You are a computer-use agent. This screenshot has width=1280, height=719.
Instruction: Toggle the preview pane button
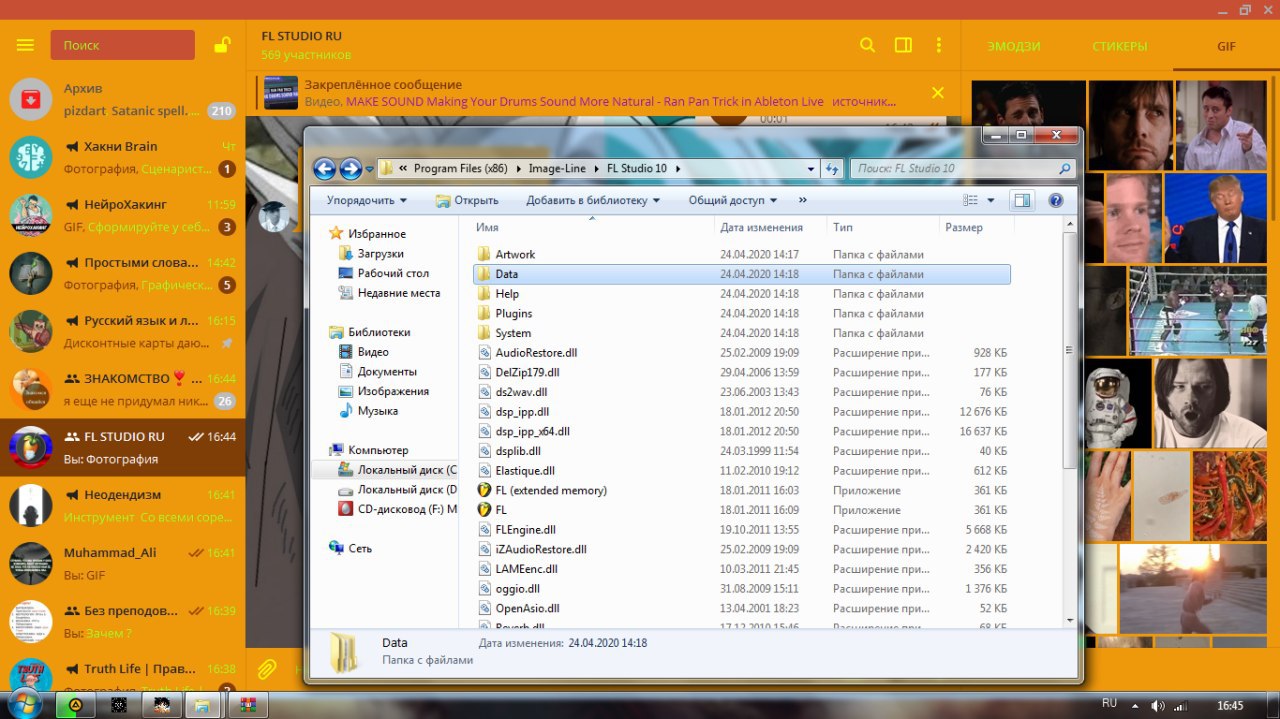point(1021,200)
